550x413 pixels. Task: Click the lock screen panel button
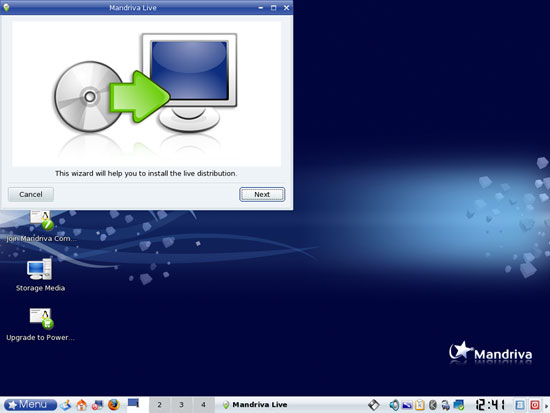click(x=520, y=405)
